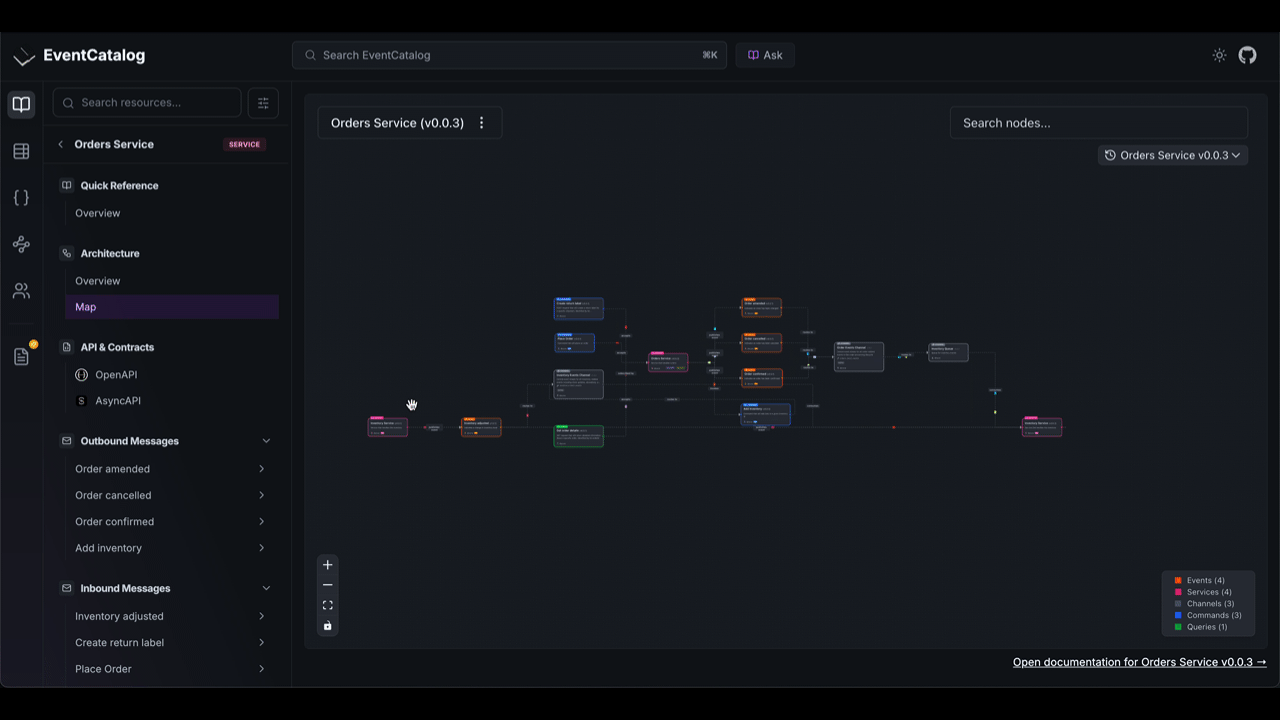Click the API & Contracts section icon
The image size is (1280, 720).
click(67, 347)
